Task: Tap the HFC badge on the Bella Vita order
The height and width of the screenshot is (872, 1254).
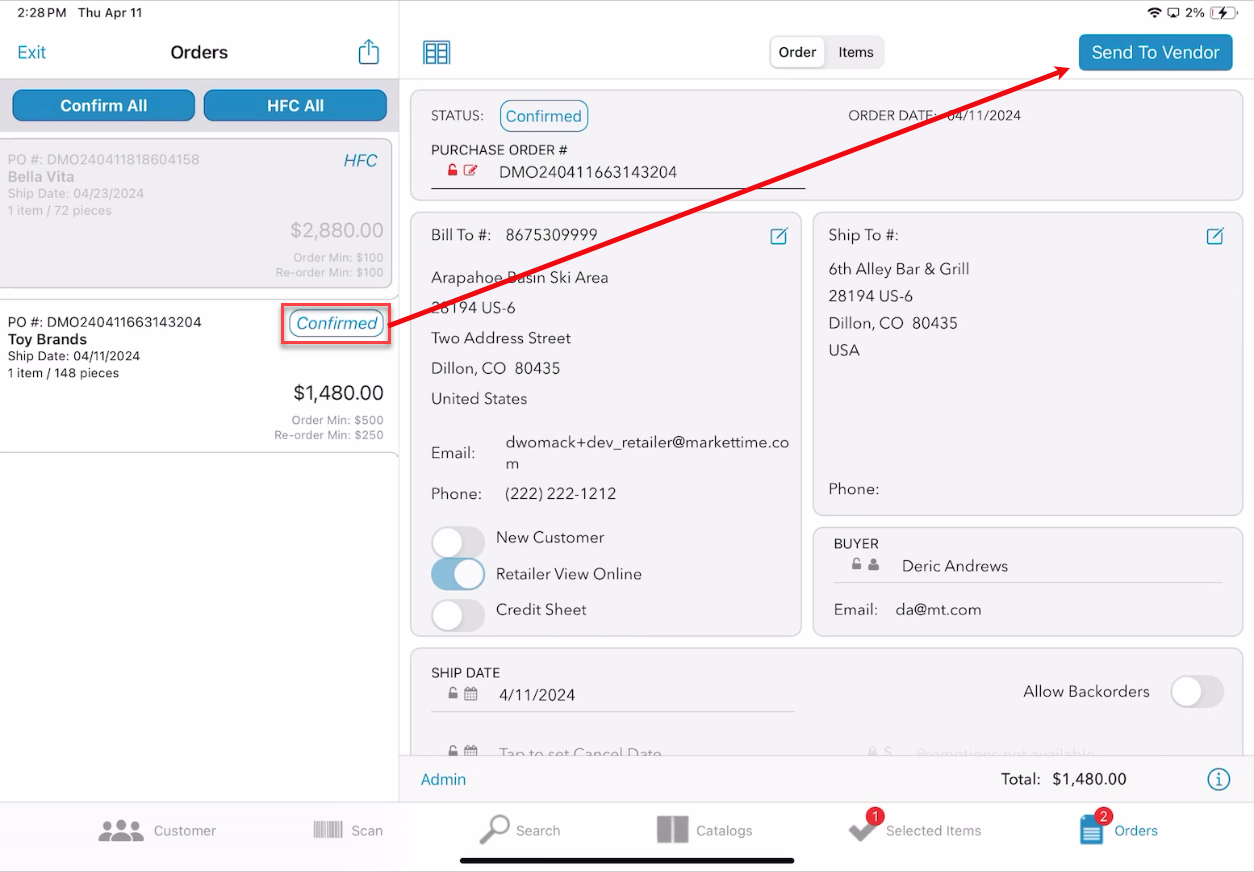Action: [x=361, y=160]
